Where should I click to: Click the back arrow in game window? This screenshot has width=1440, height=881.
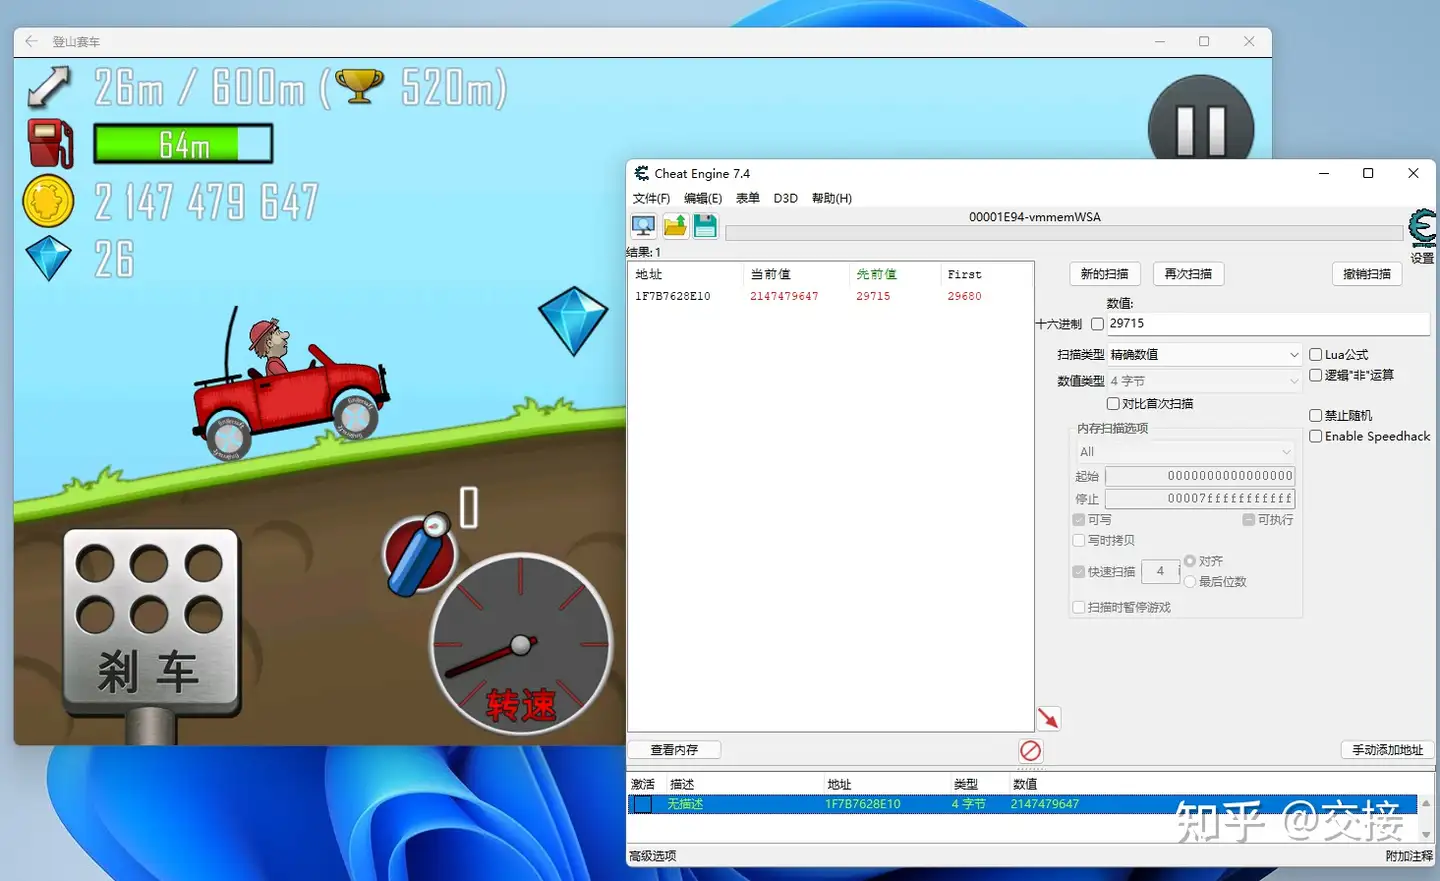click(x=31, y=42)
